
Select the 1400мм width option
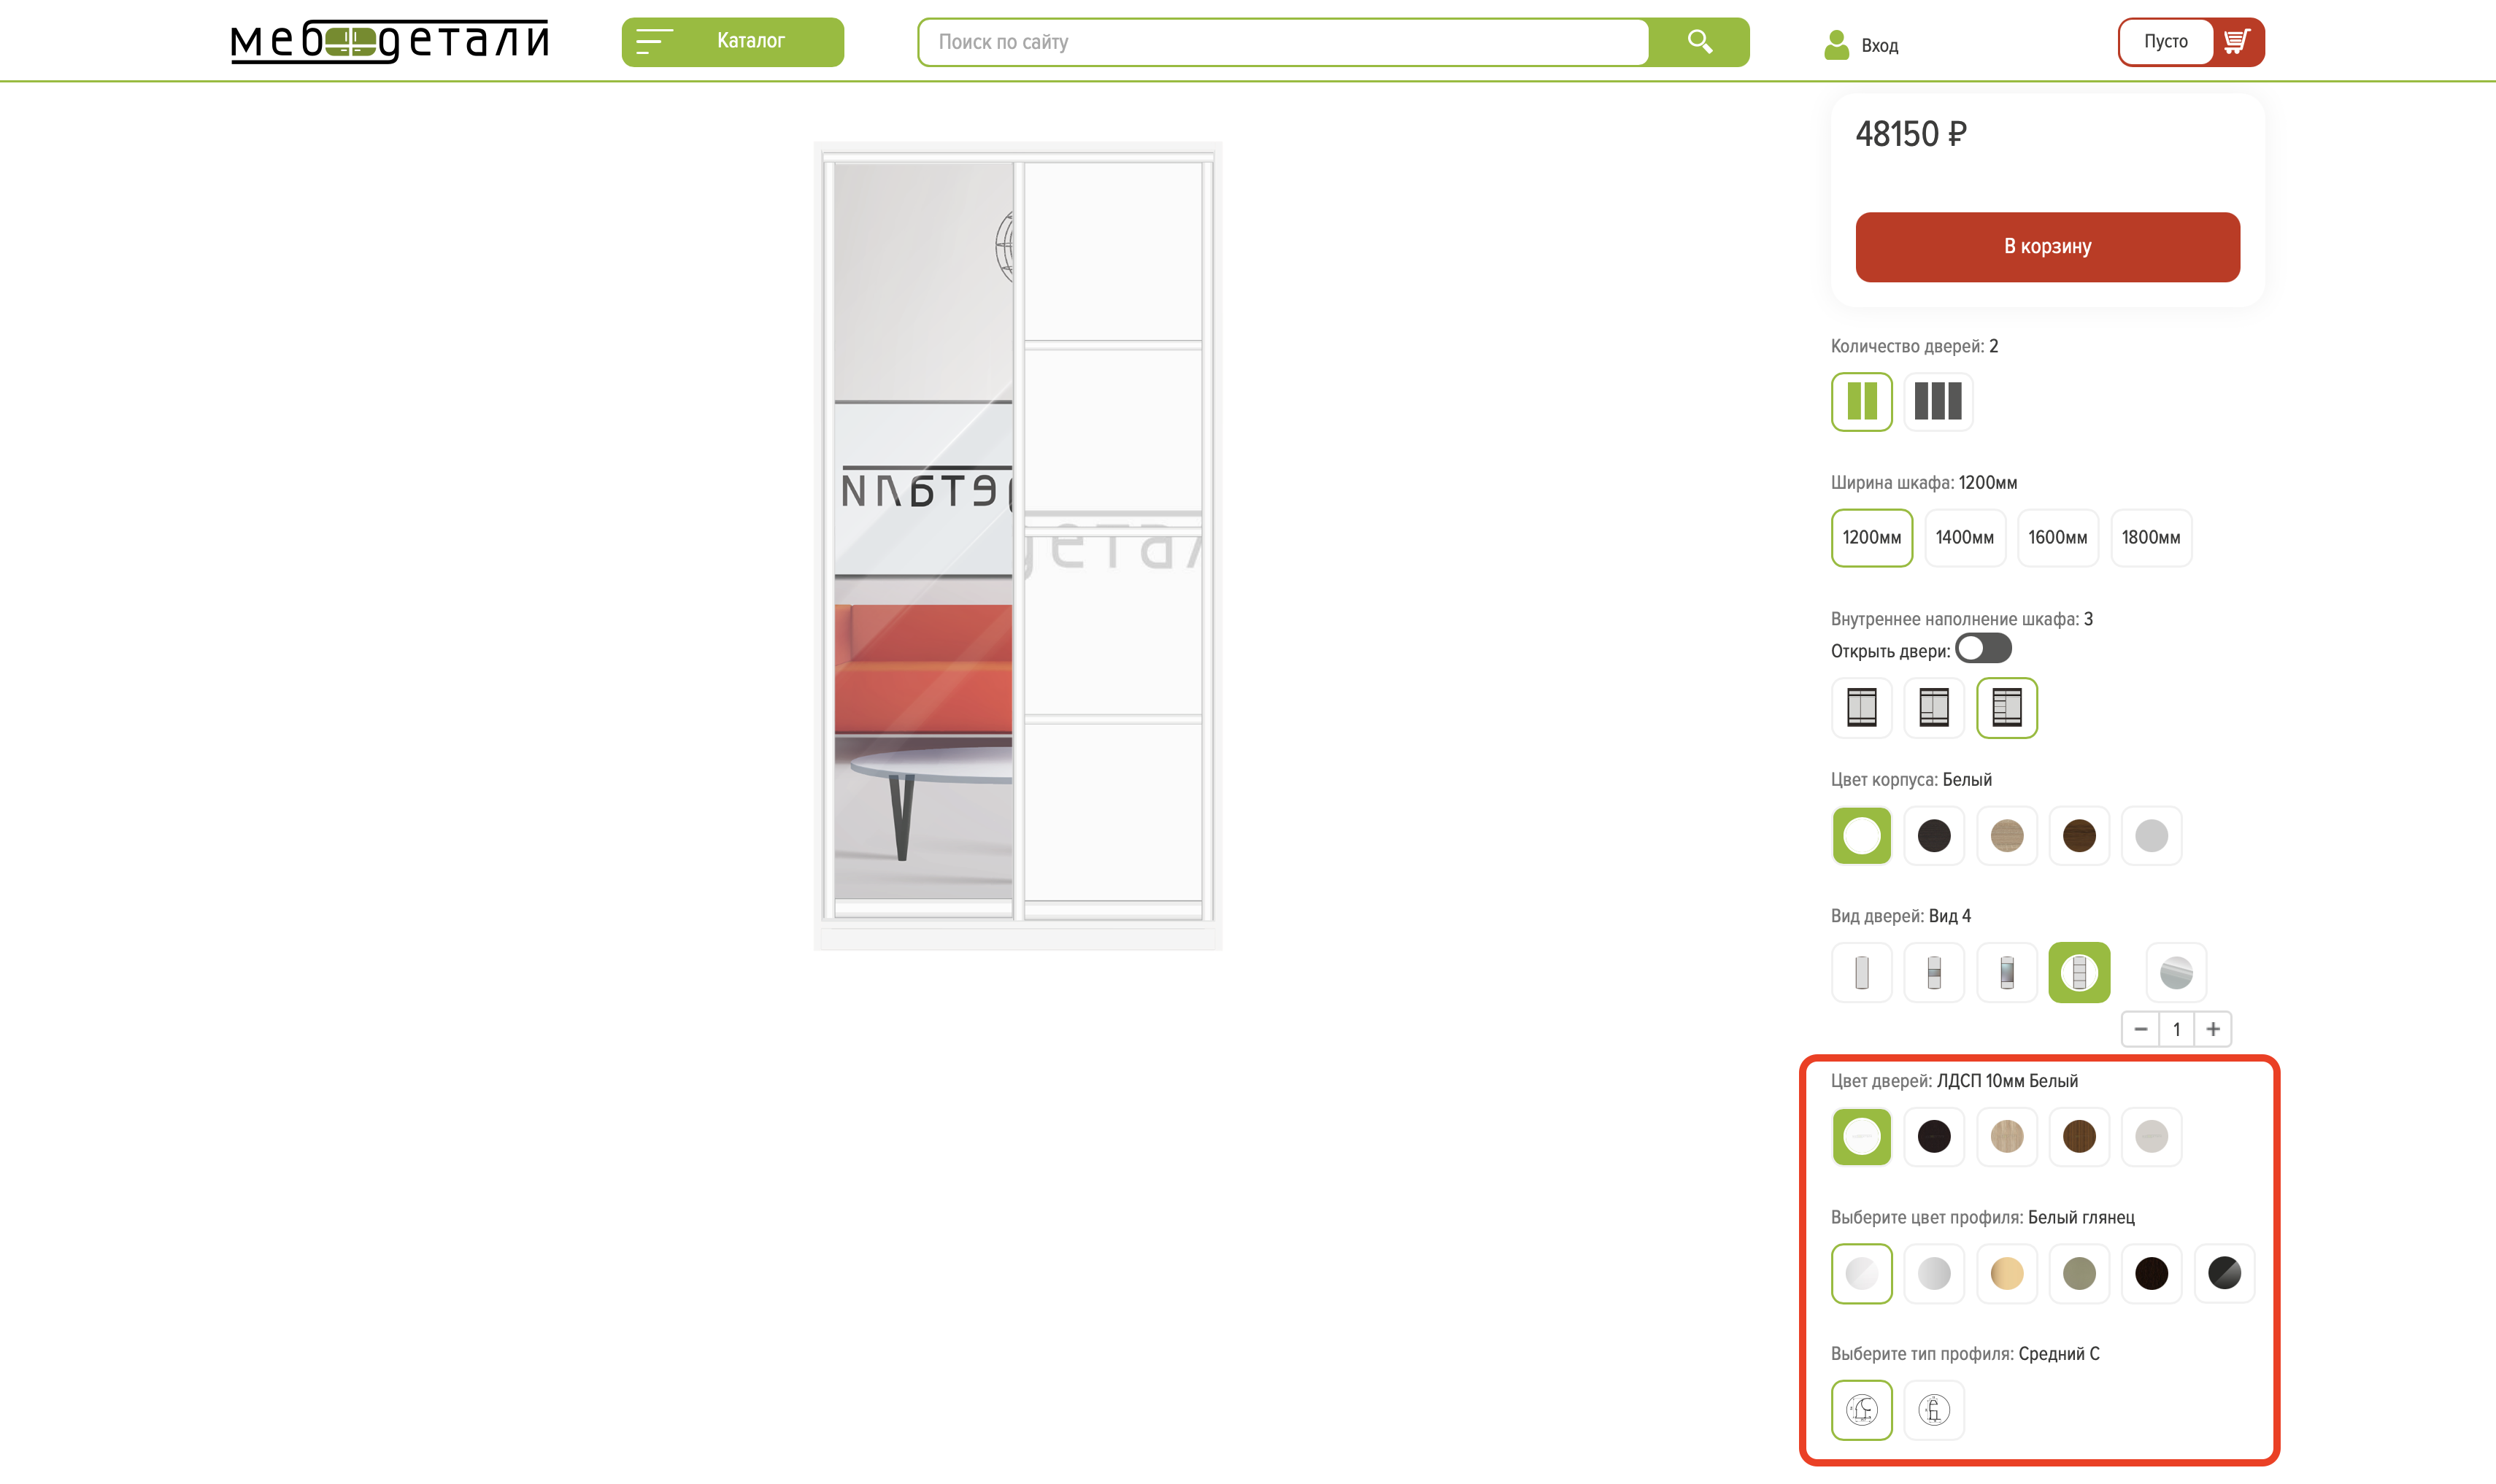click(x=1964, y=537)
